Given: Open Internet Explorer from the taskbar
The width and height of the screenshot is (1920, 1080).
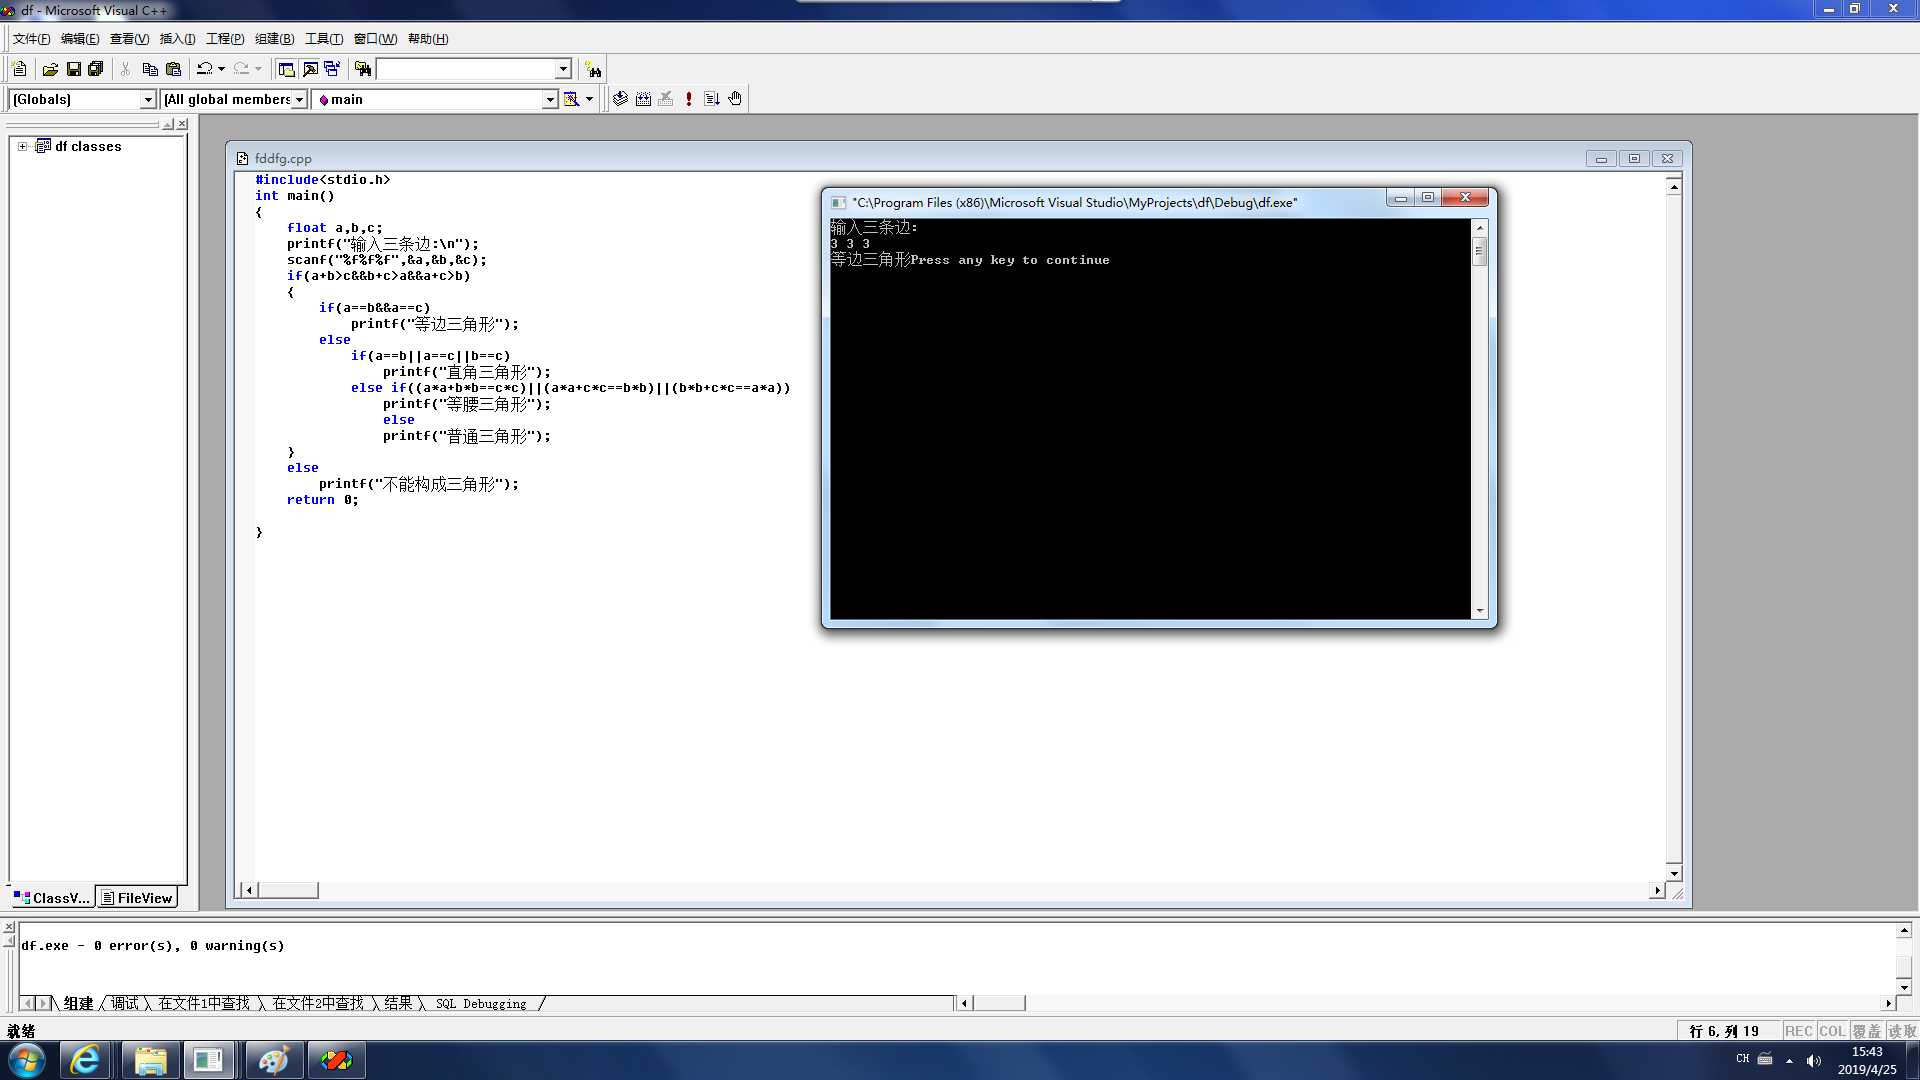Looking at the screenshot, I should coord(85,1060).
